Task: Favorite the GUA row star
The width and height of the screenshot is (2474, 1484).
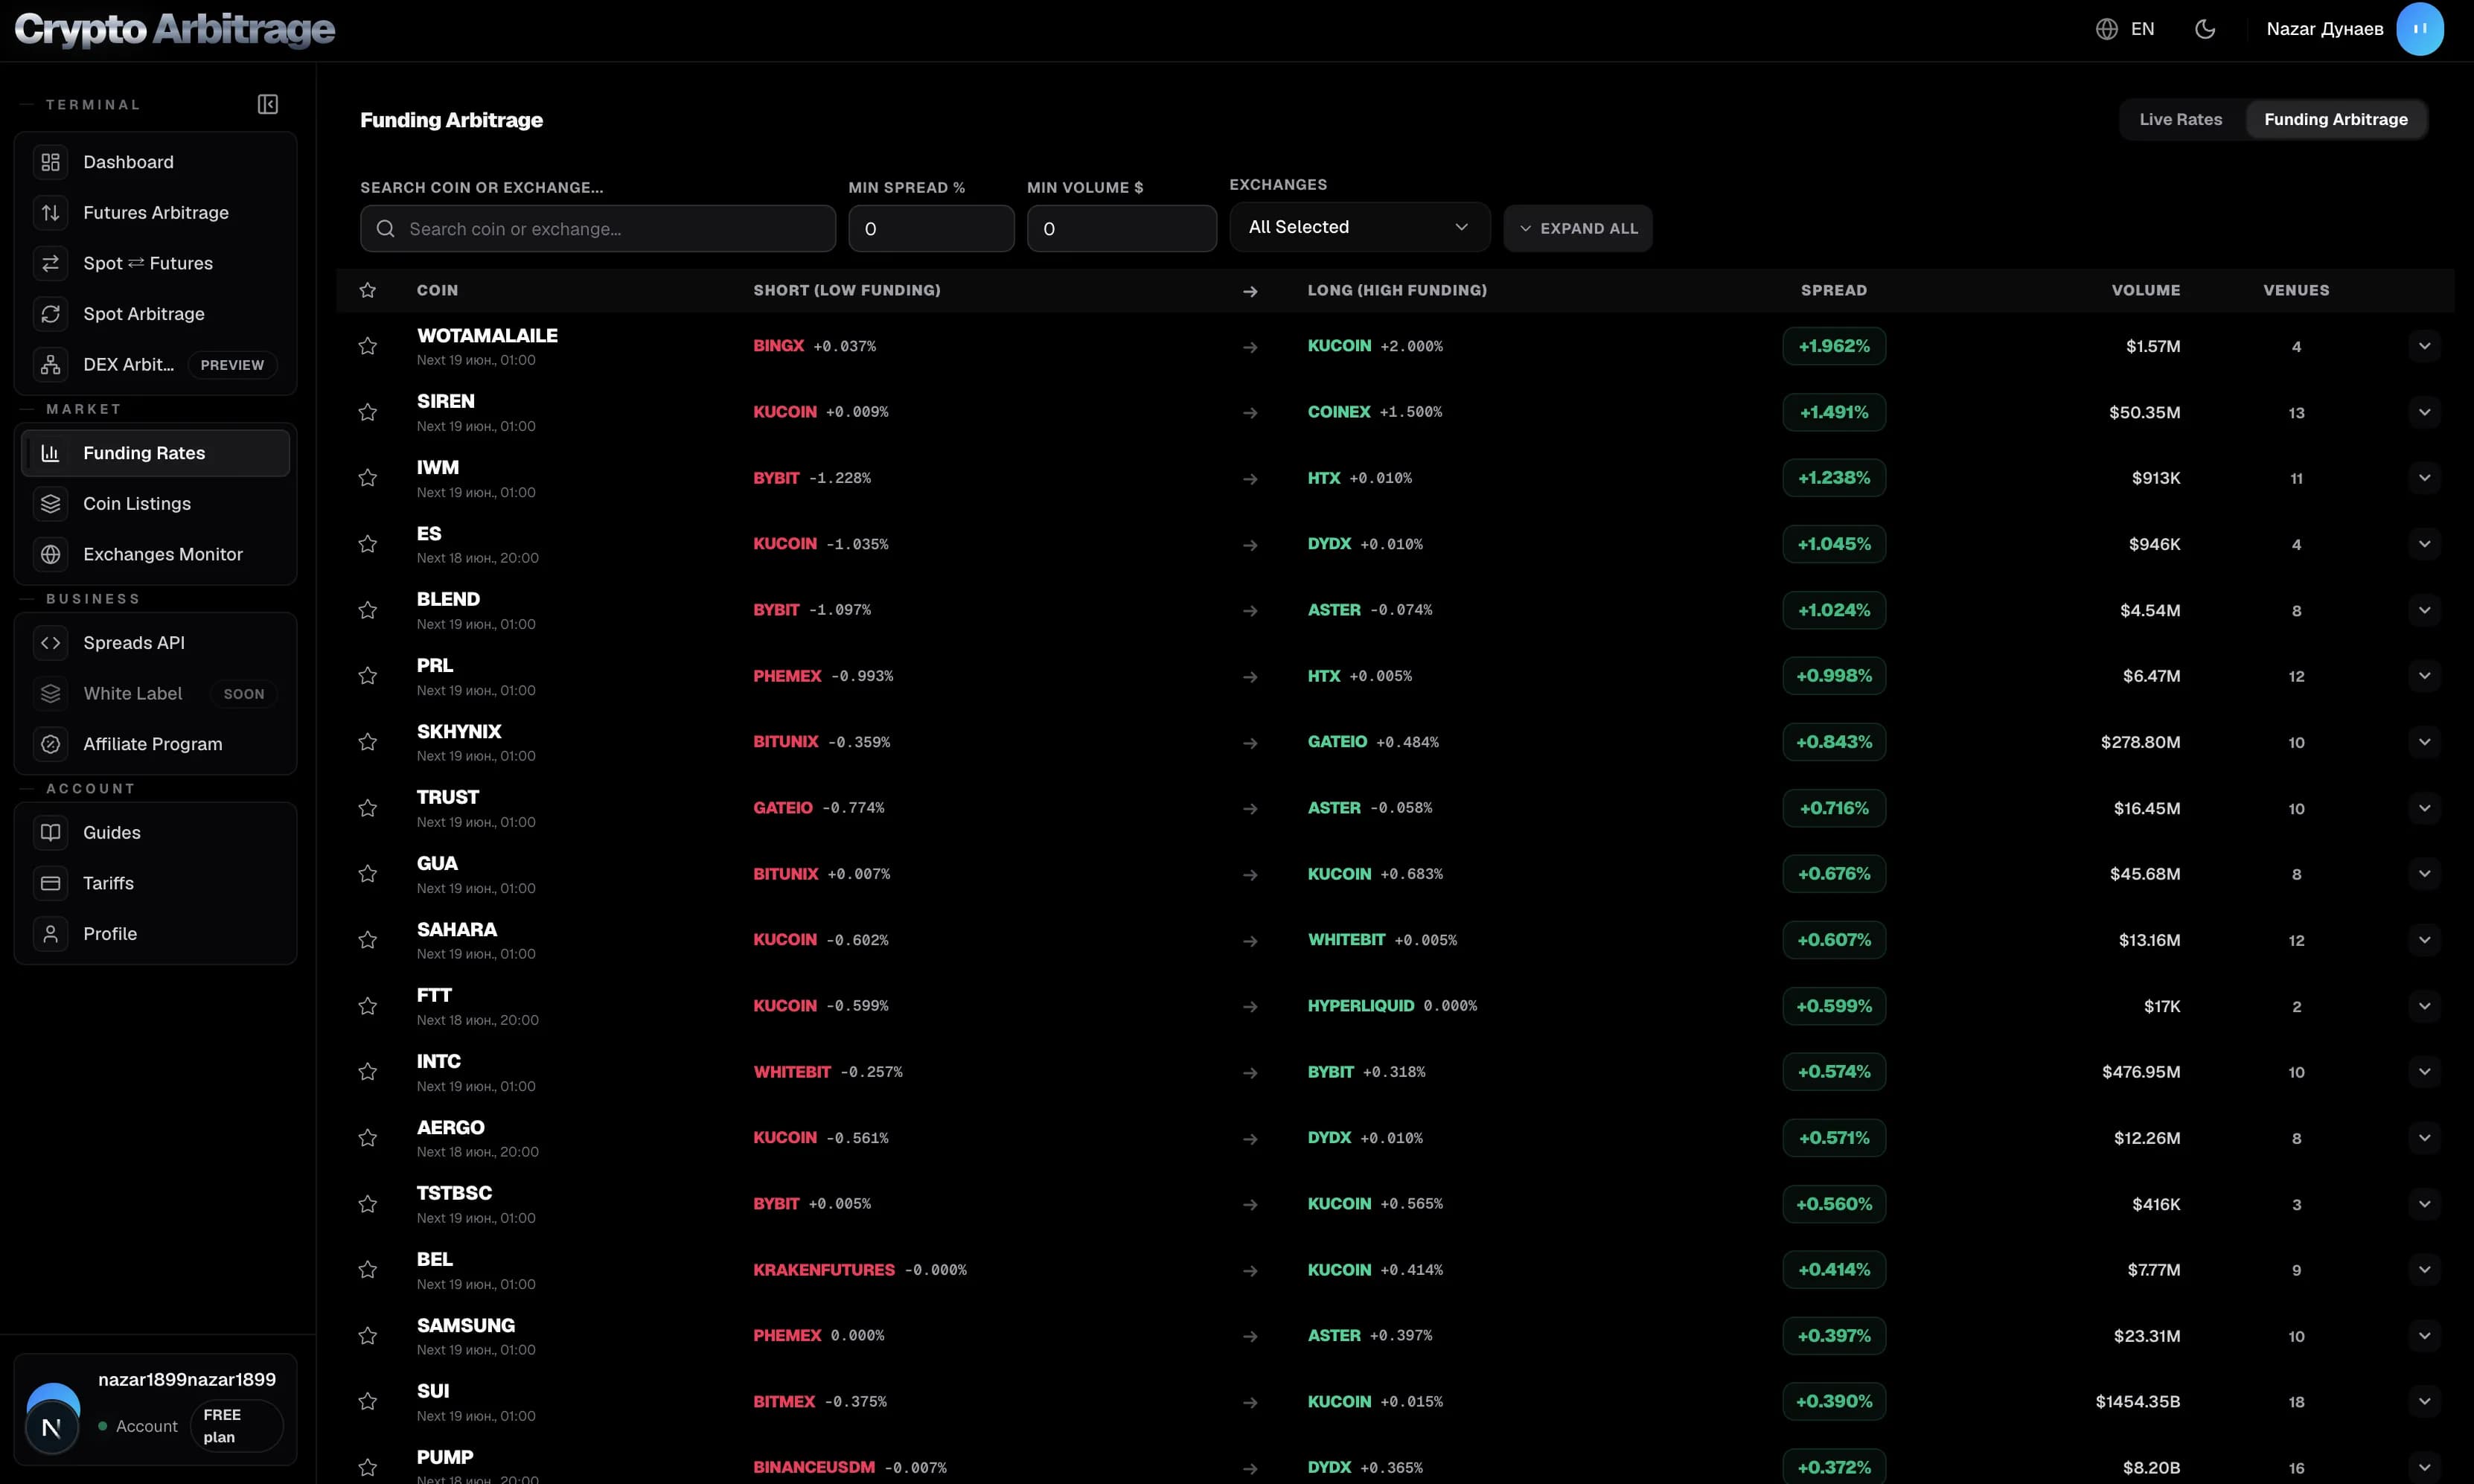Action: click(368, 874)
